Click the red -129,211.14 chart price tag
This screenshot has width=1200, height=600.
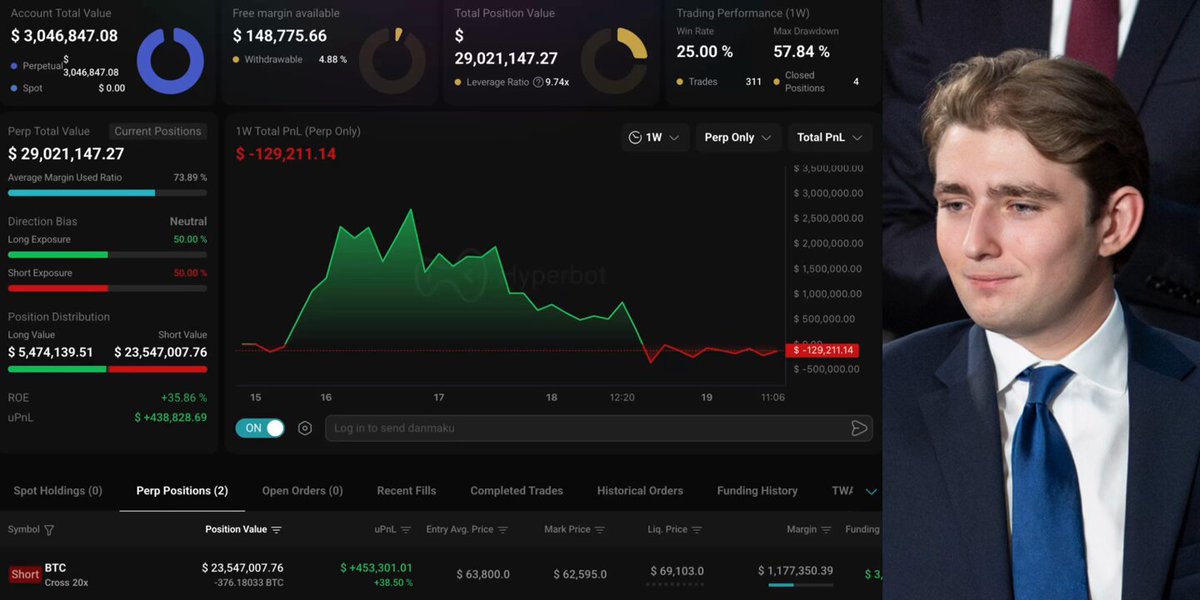822,350
